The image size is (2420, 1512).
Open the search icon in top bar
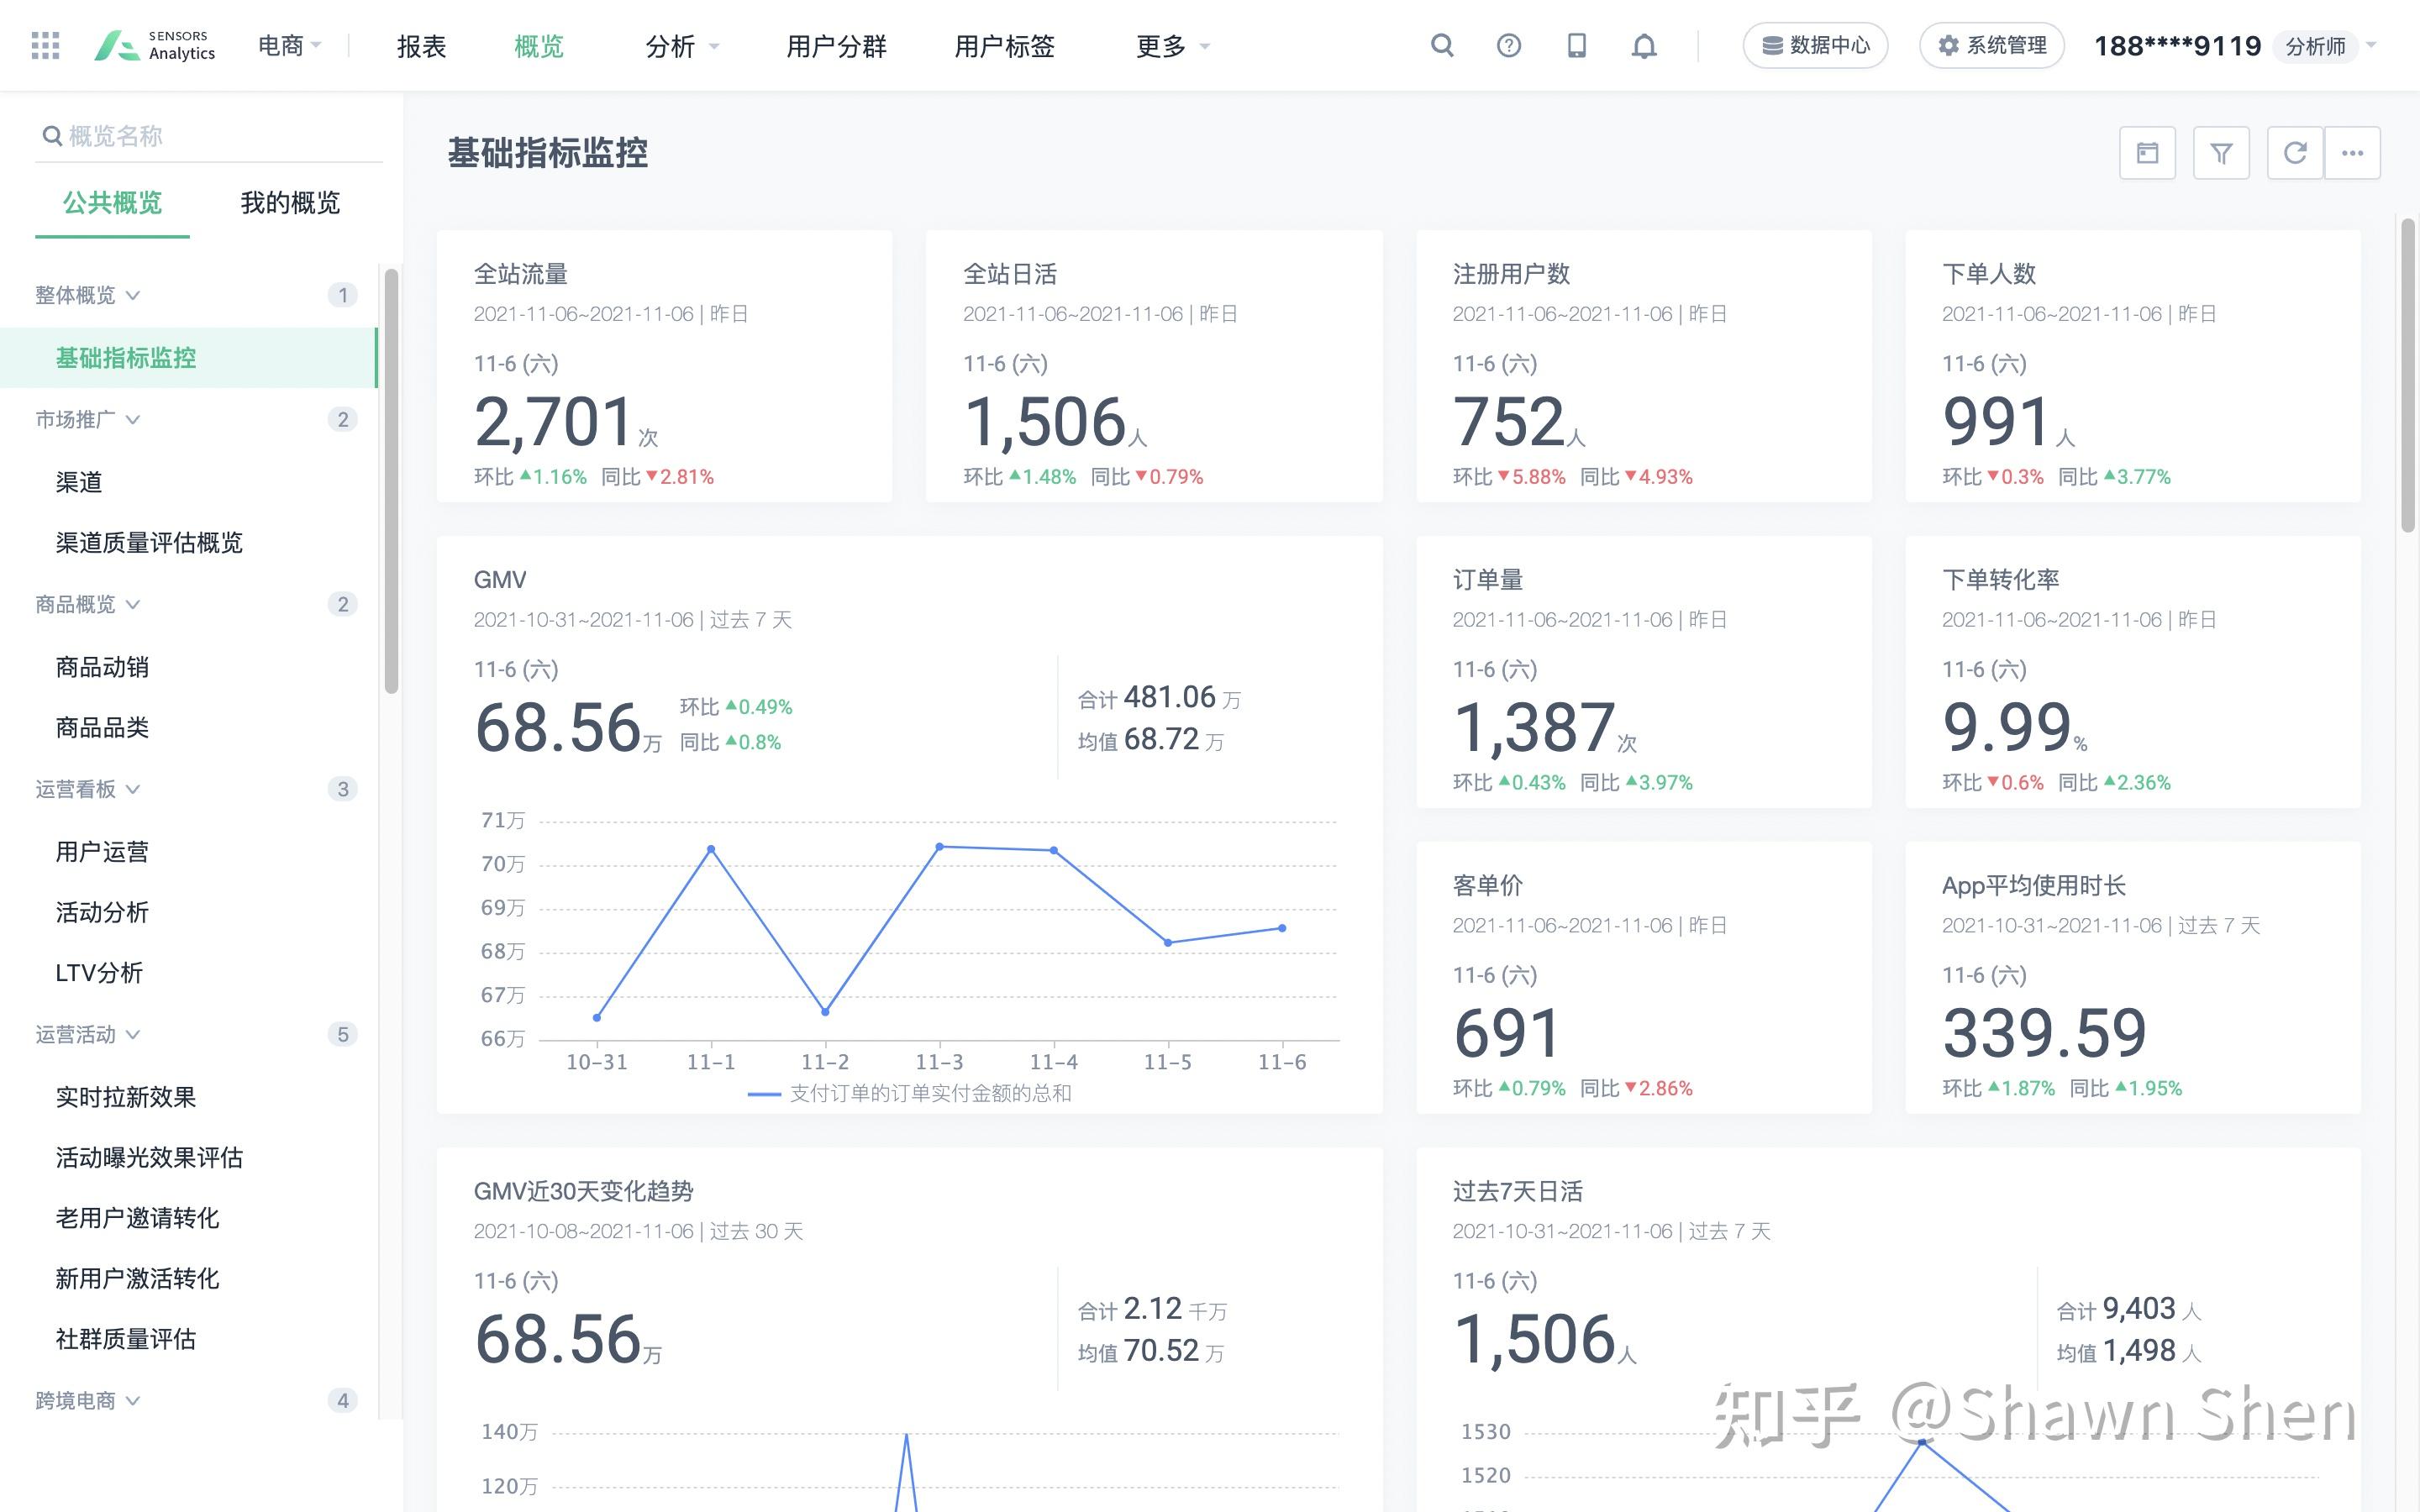tap(1441, 45)
